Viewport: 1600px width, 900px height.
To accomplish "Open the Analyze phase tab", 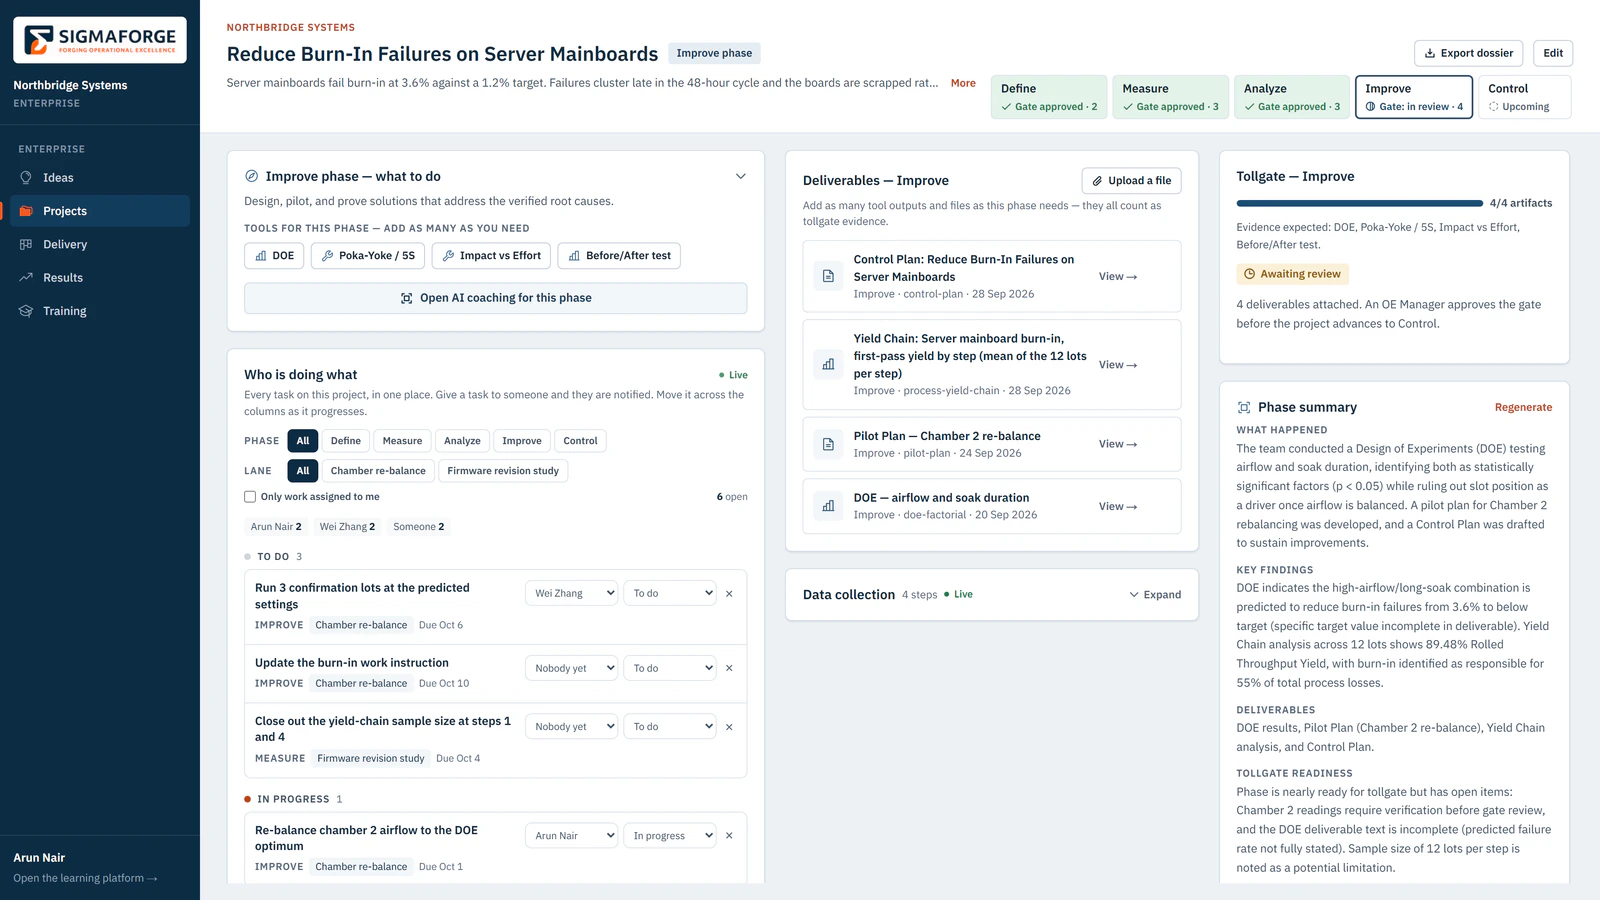I will [1292, 97].
